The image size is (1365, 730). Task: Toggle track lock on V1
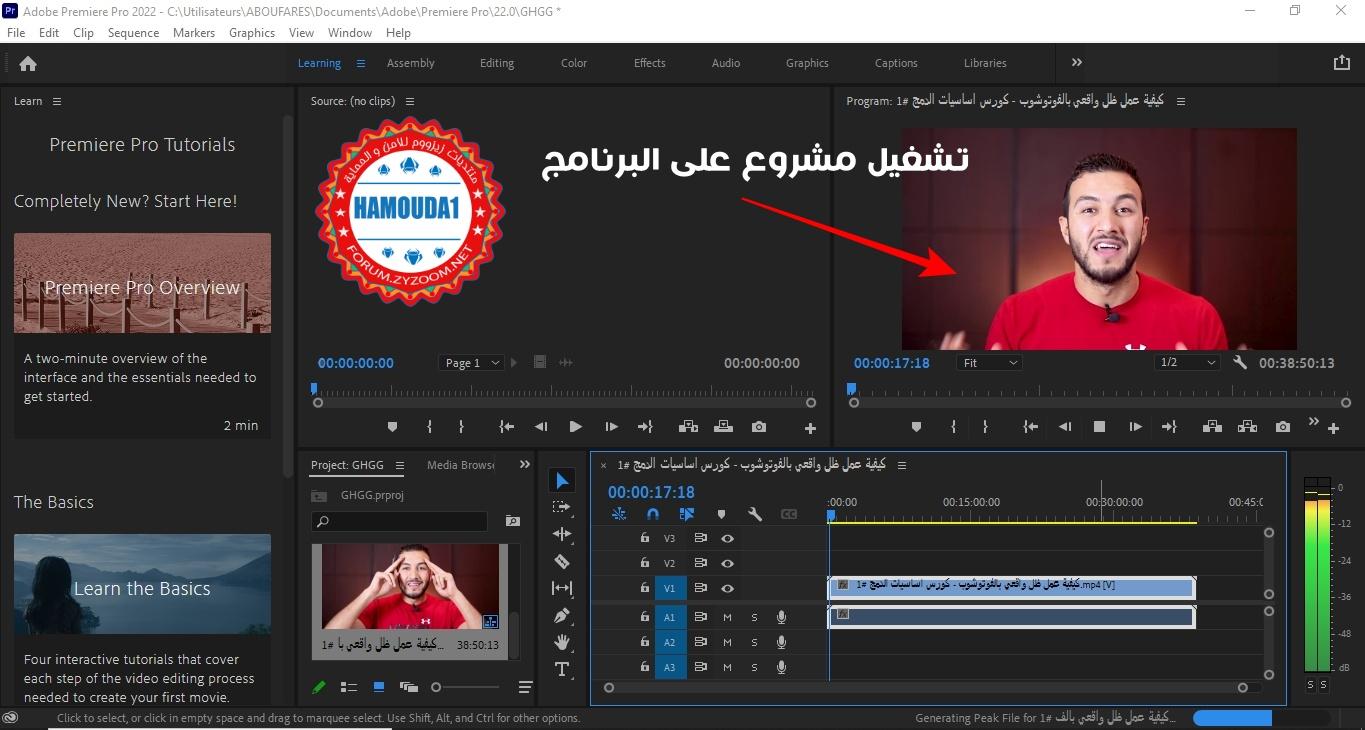[x=644, y=589]
